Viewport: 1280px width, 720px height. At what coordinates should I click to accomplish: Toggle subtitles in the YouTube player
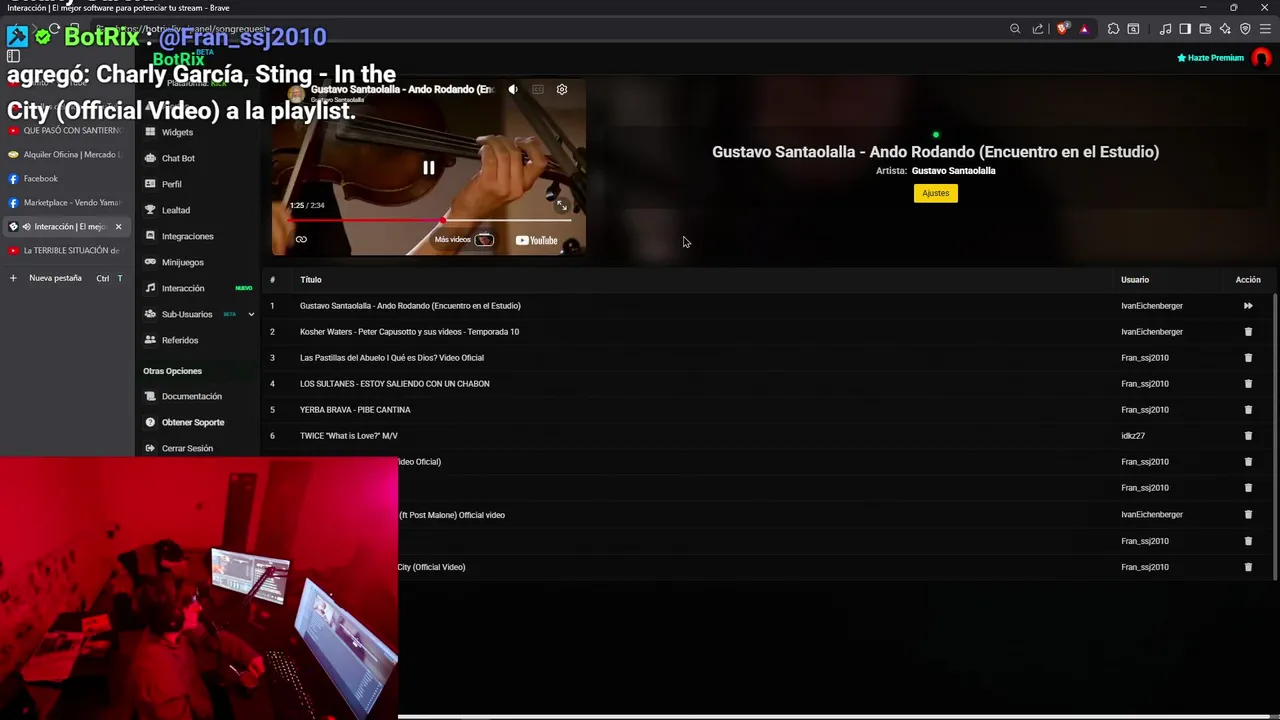pyautogui.click(x=537, y=89)
